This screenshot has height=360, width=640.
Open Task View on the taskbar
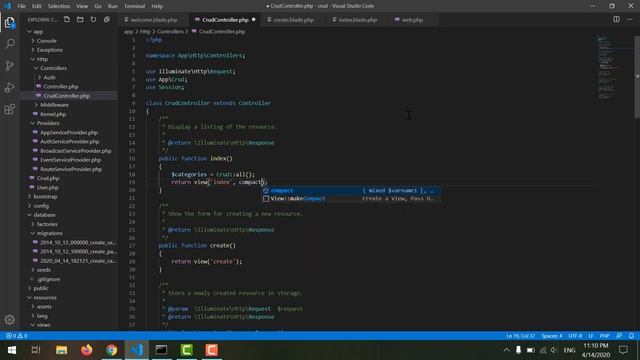(x=36, y=350)
